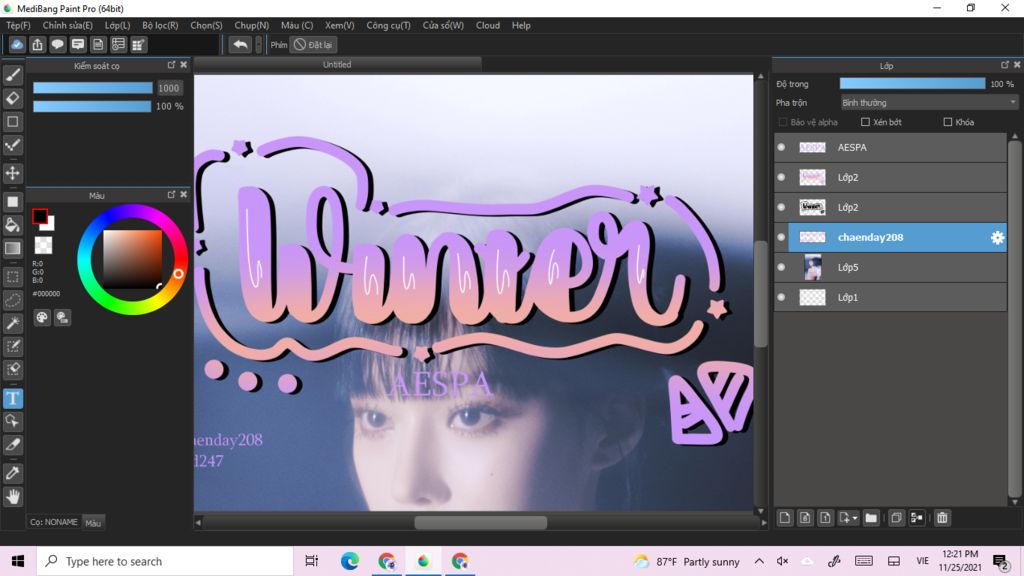Select the Move tool with four arrows
Screen dimensions: 1024x576
click(12, 173)
